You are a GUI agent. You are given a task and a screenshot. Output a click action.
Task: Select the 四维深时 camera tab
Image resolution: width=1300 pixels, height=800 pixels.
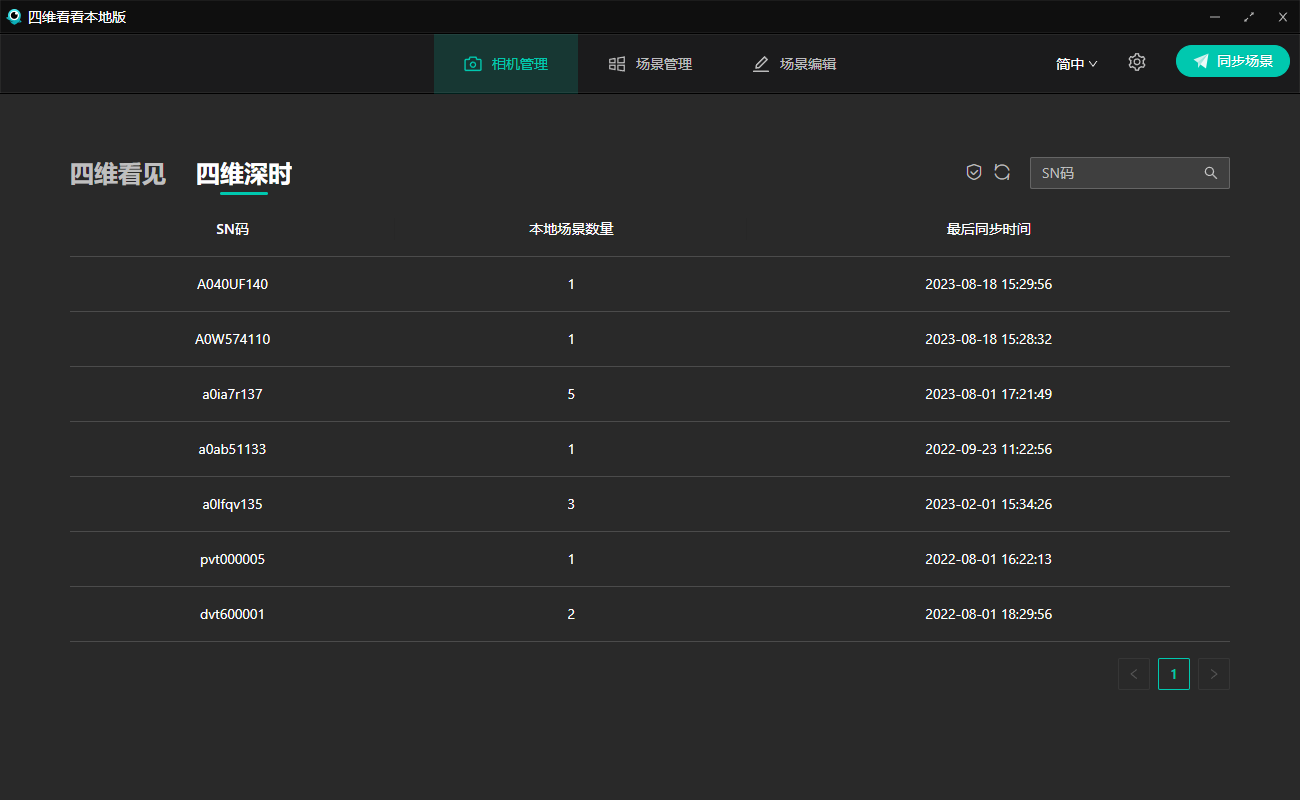pyautogui.click(x=244, y=174)
